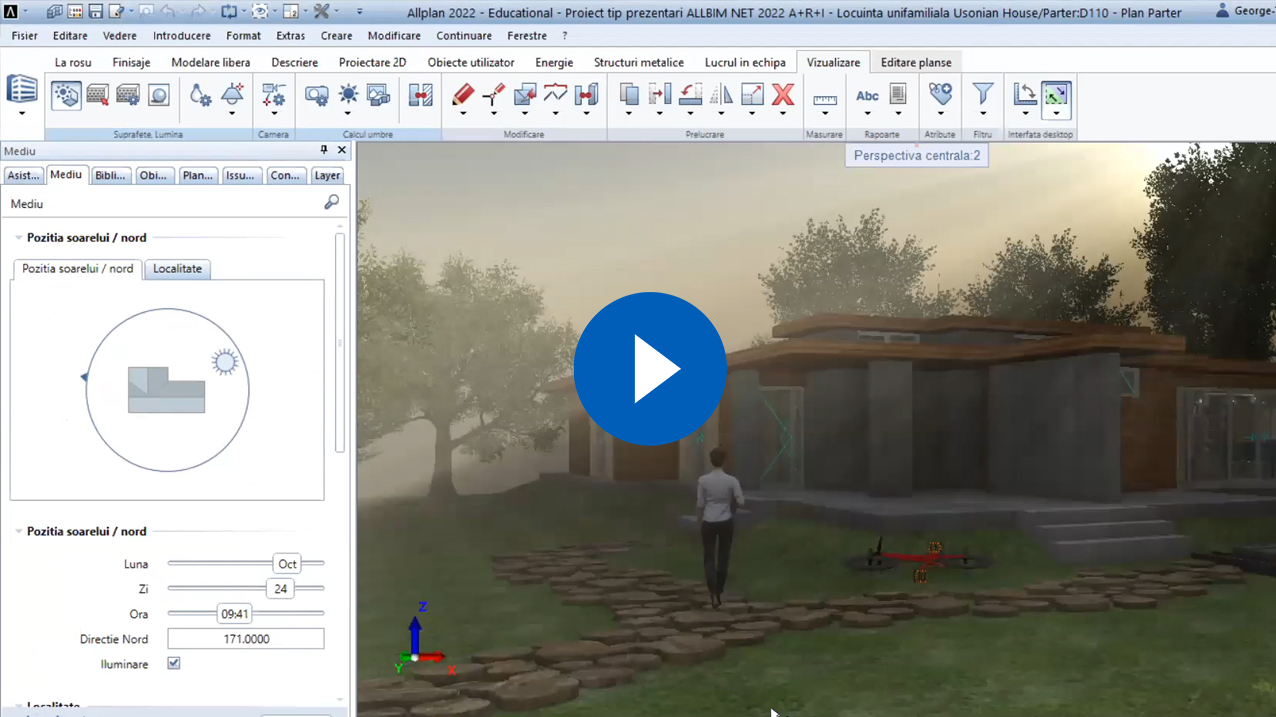Click the axis rotate interface icon
The width and height of the screenshot is (1276, 717).
pos(1025,94)
